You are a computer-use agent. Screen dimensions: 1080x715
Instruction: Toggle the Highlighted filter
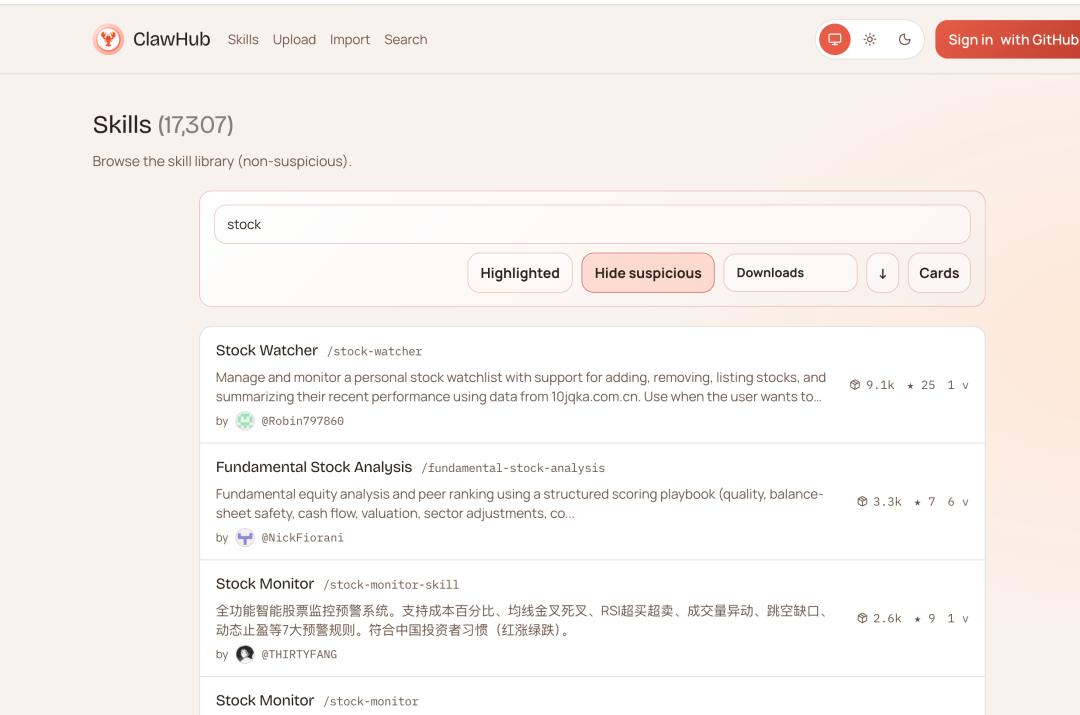coord(520,273)
